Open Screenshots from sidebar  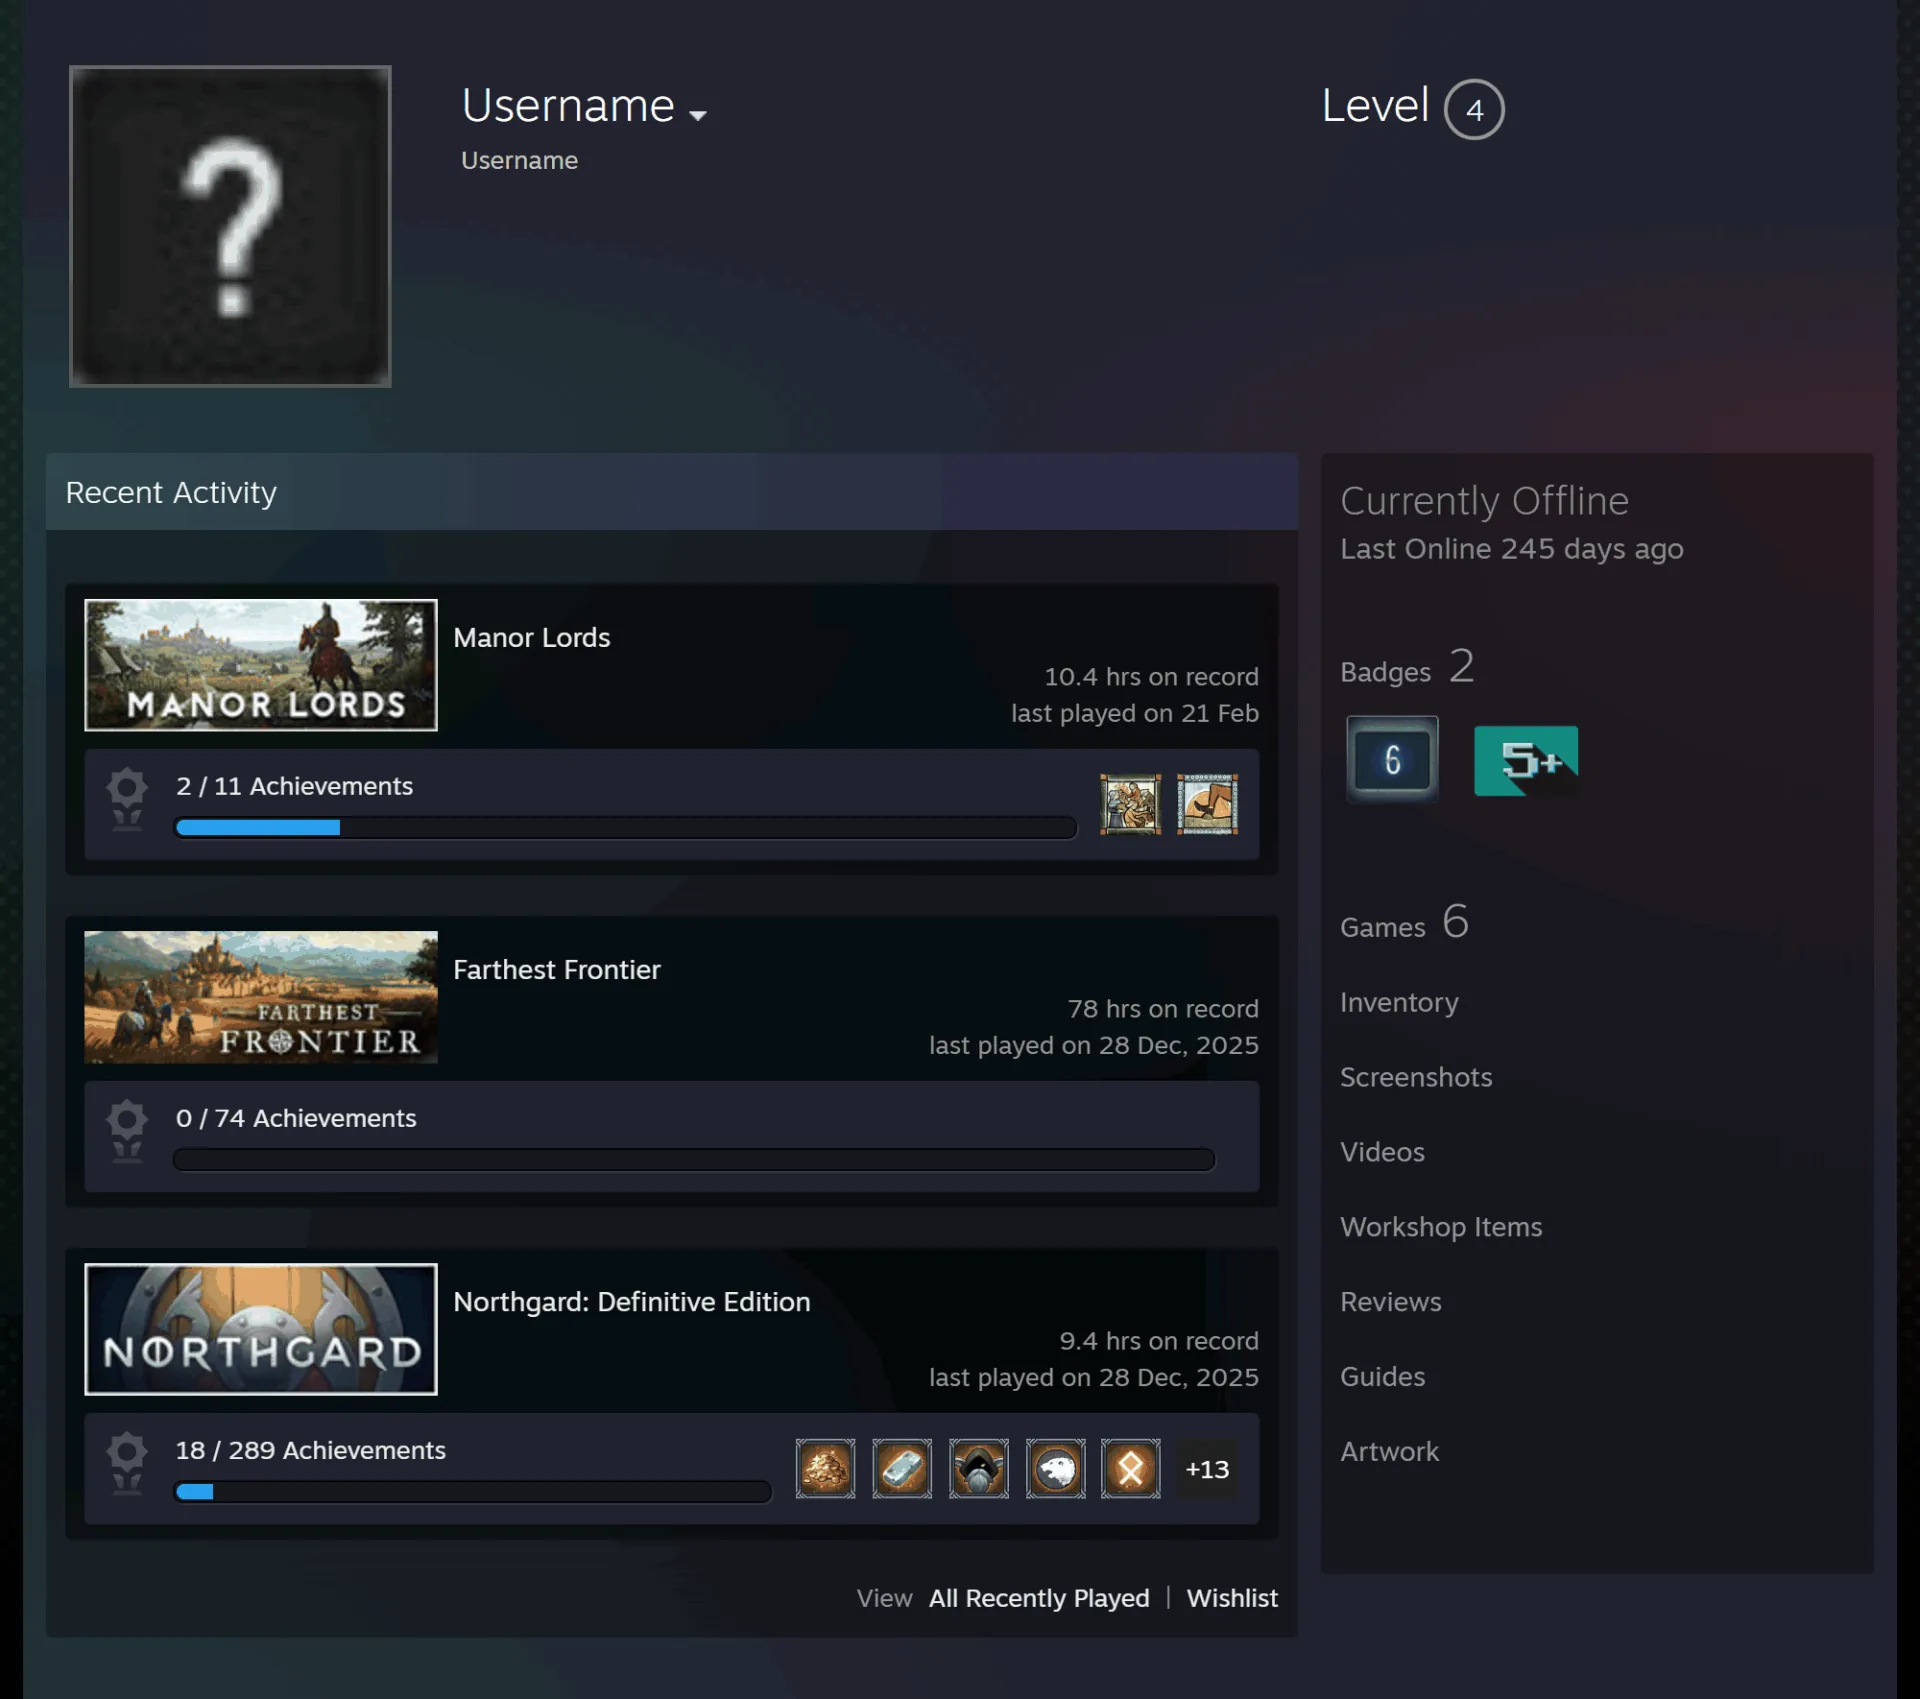(1416, 1077)
